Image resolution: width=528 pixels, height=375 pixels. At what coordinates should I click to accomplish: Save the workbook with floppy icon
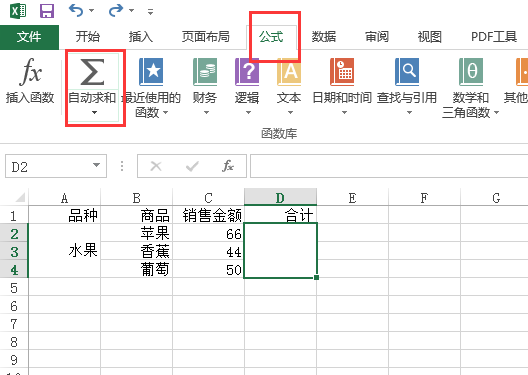(47, 11)
